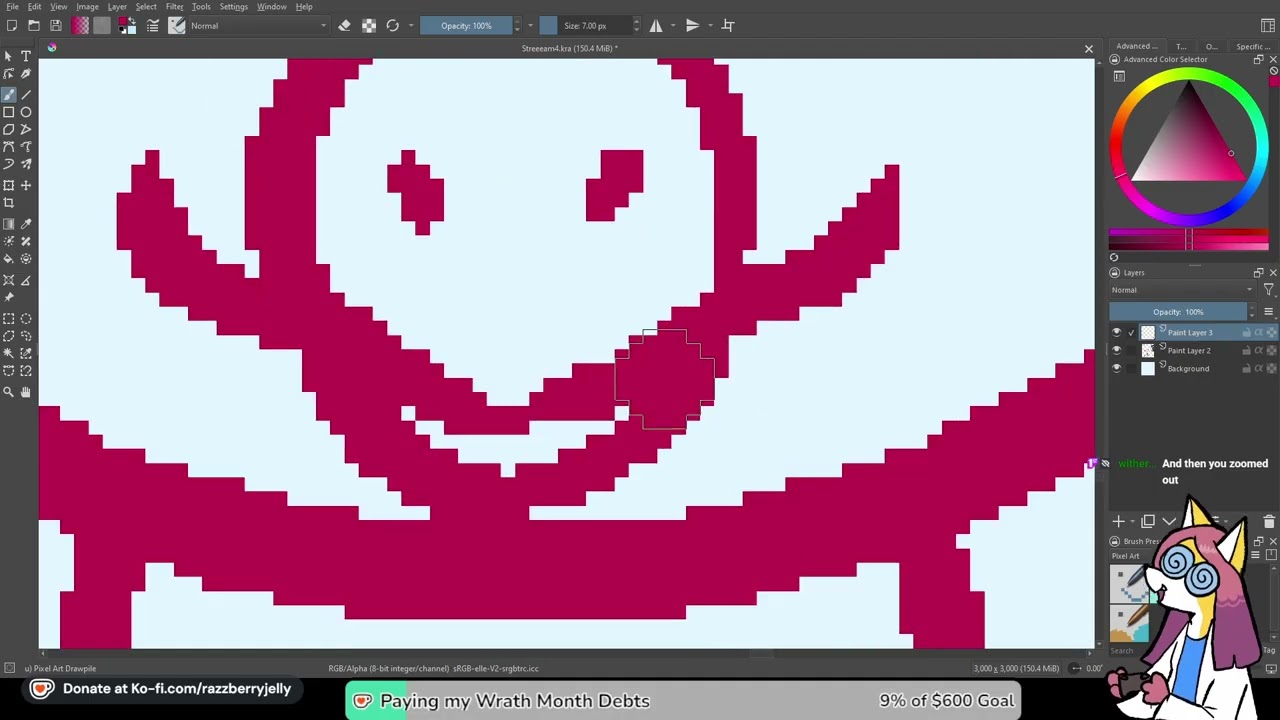Screen dimensions: 1280x720
Task: Open the brush settings editor
Action: coord(153,25)
